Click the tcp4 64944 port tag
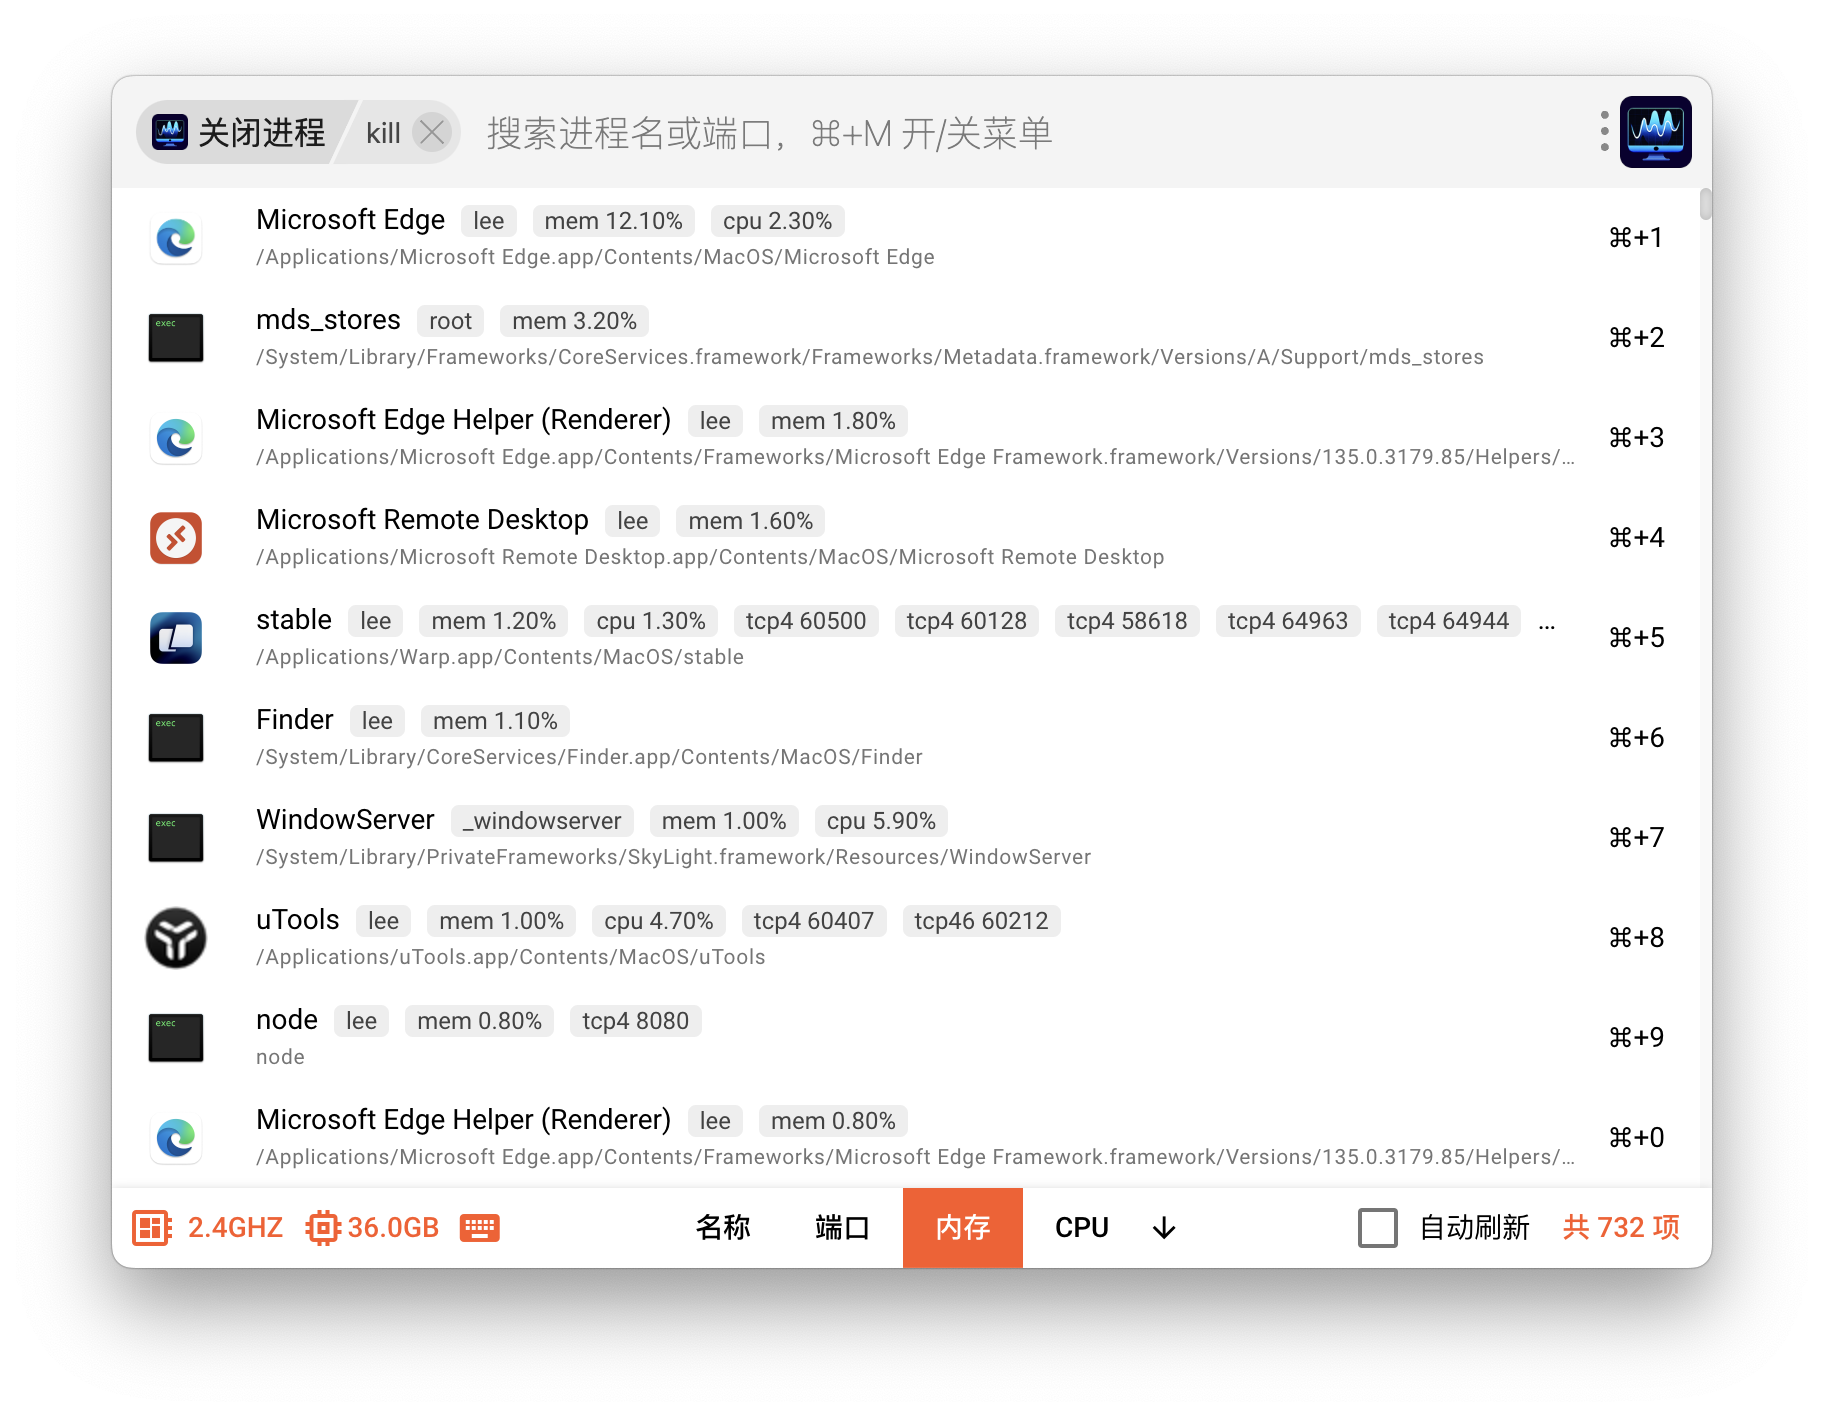 pyautogui.click(x=1448, y=621)
